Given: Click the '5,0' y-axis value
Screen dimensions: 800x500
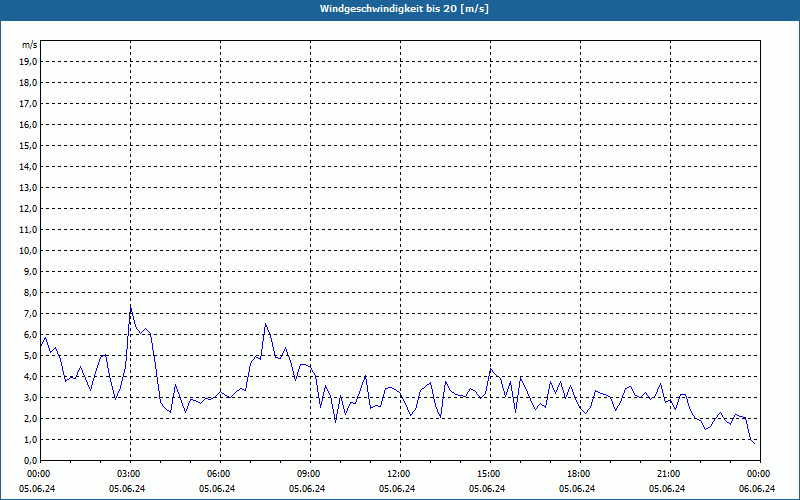Looking at the screenshot, I should (x=31, y=356).
